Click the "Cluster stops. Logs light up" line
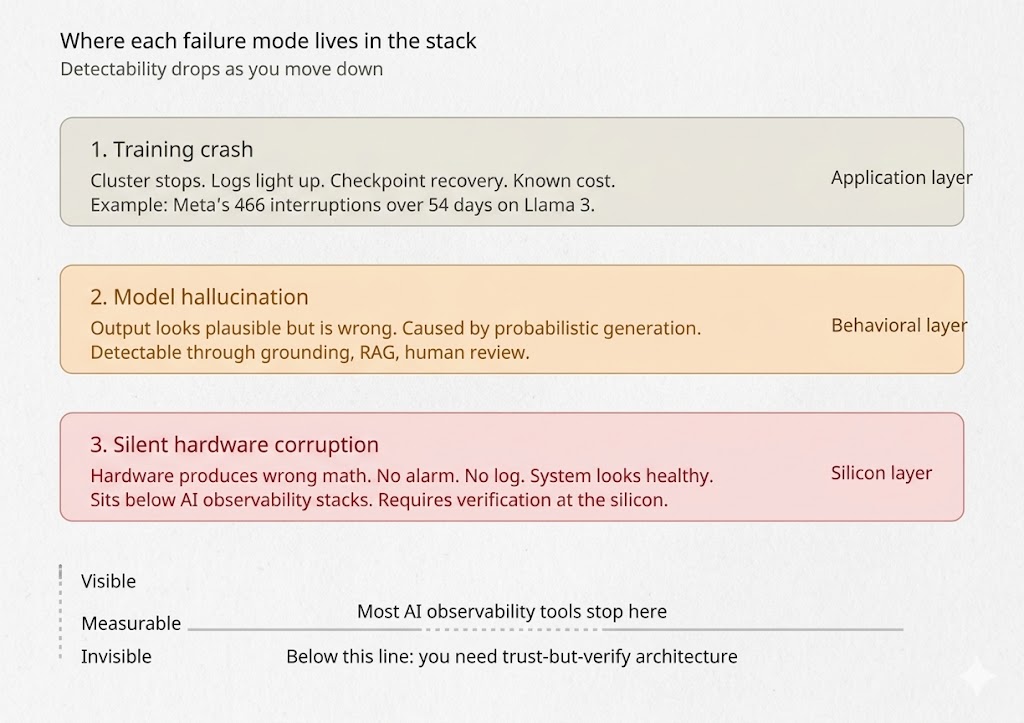 352,181
